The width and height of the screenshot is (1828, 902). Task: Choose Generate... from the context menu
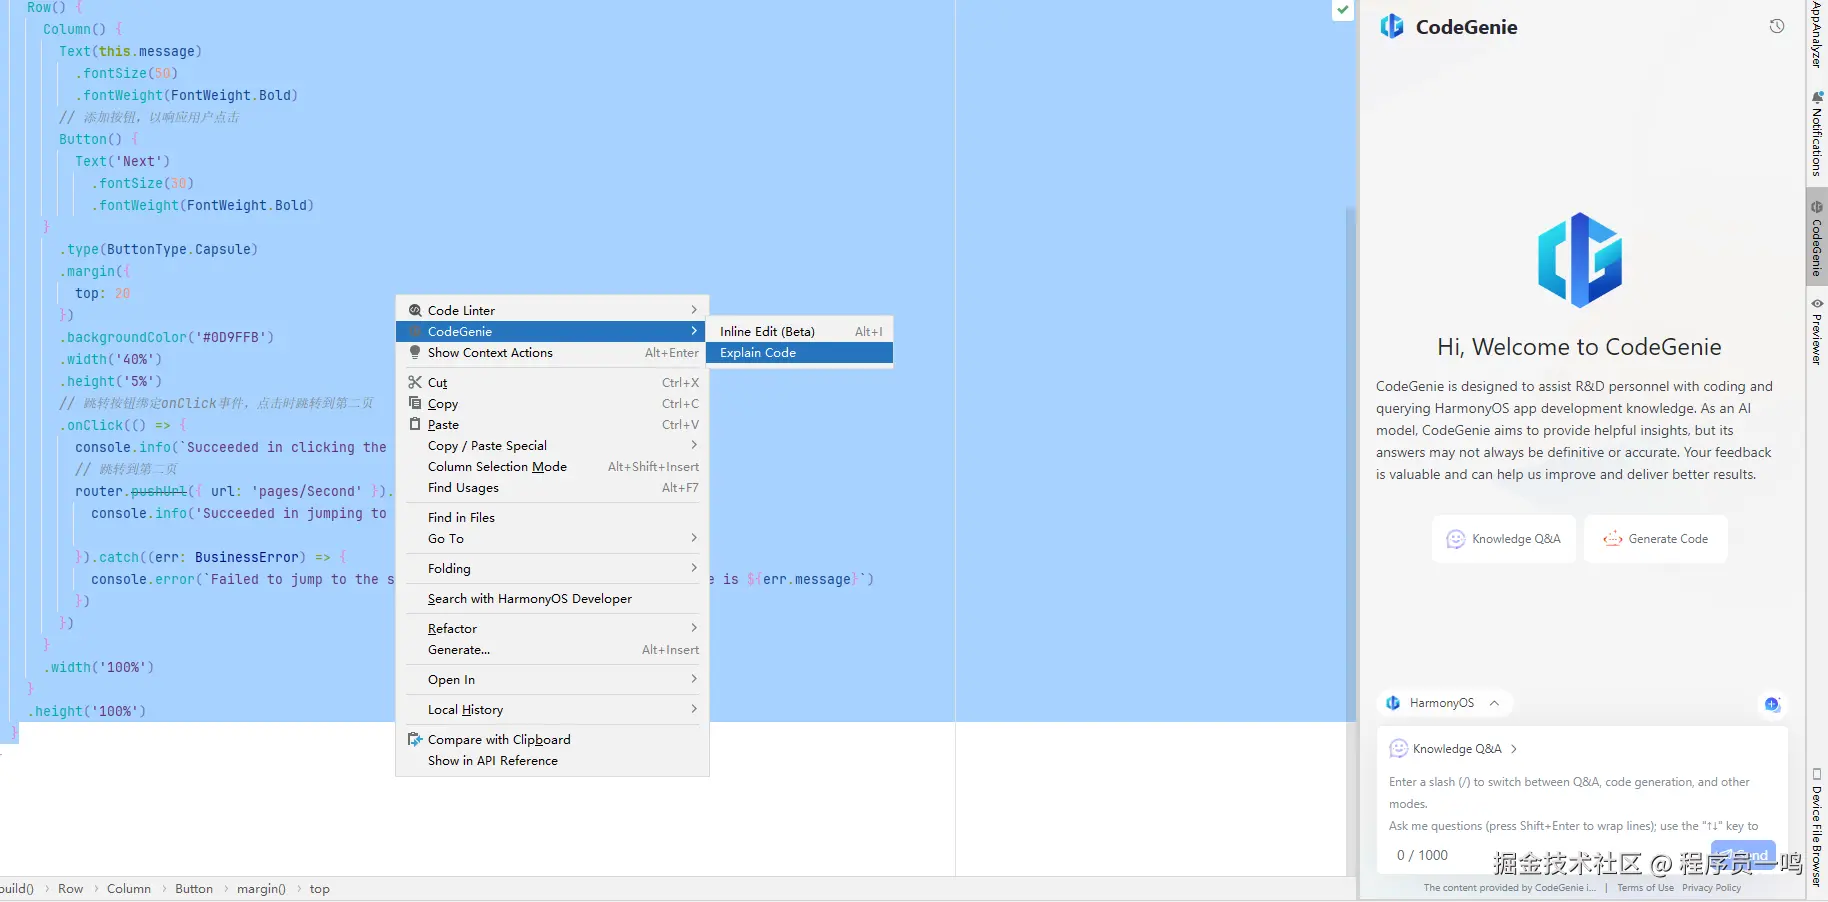(x=552, y=650)
